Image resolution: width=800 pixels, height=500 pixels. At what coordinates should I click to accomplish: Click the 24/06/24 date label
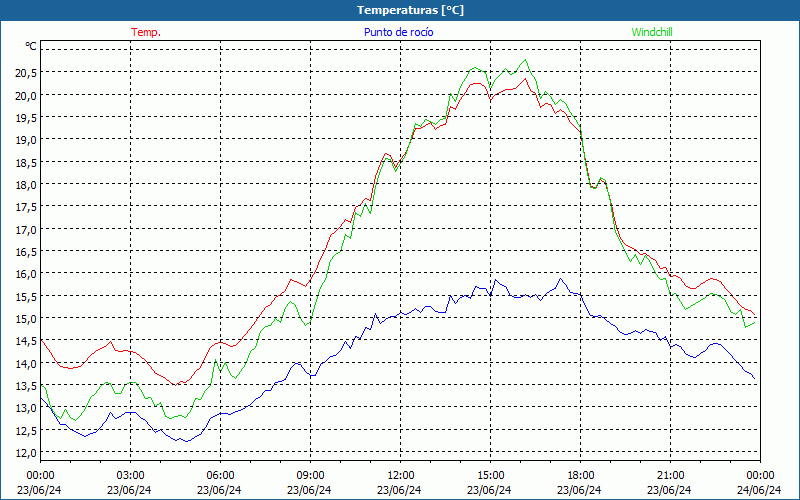[759, 490]
